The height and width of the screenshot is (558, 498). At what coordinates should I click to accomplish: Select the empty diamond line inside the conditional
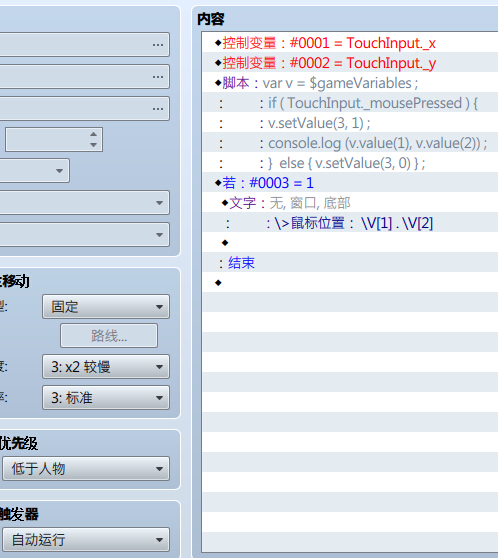coord(350,243)
